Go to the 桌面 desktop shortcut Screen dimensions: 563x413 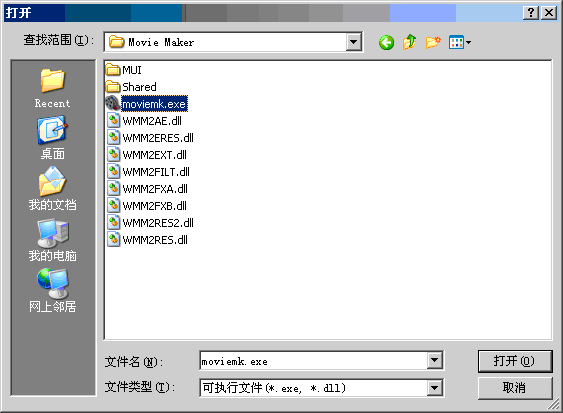52,138
